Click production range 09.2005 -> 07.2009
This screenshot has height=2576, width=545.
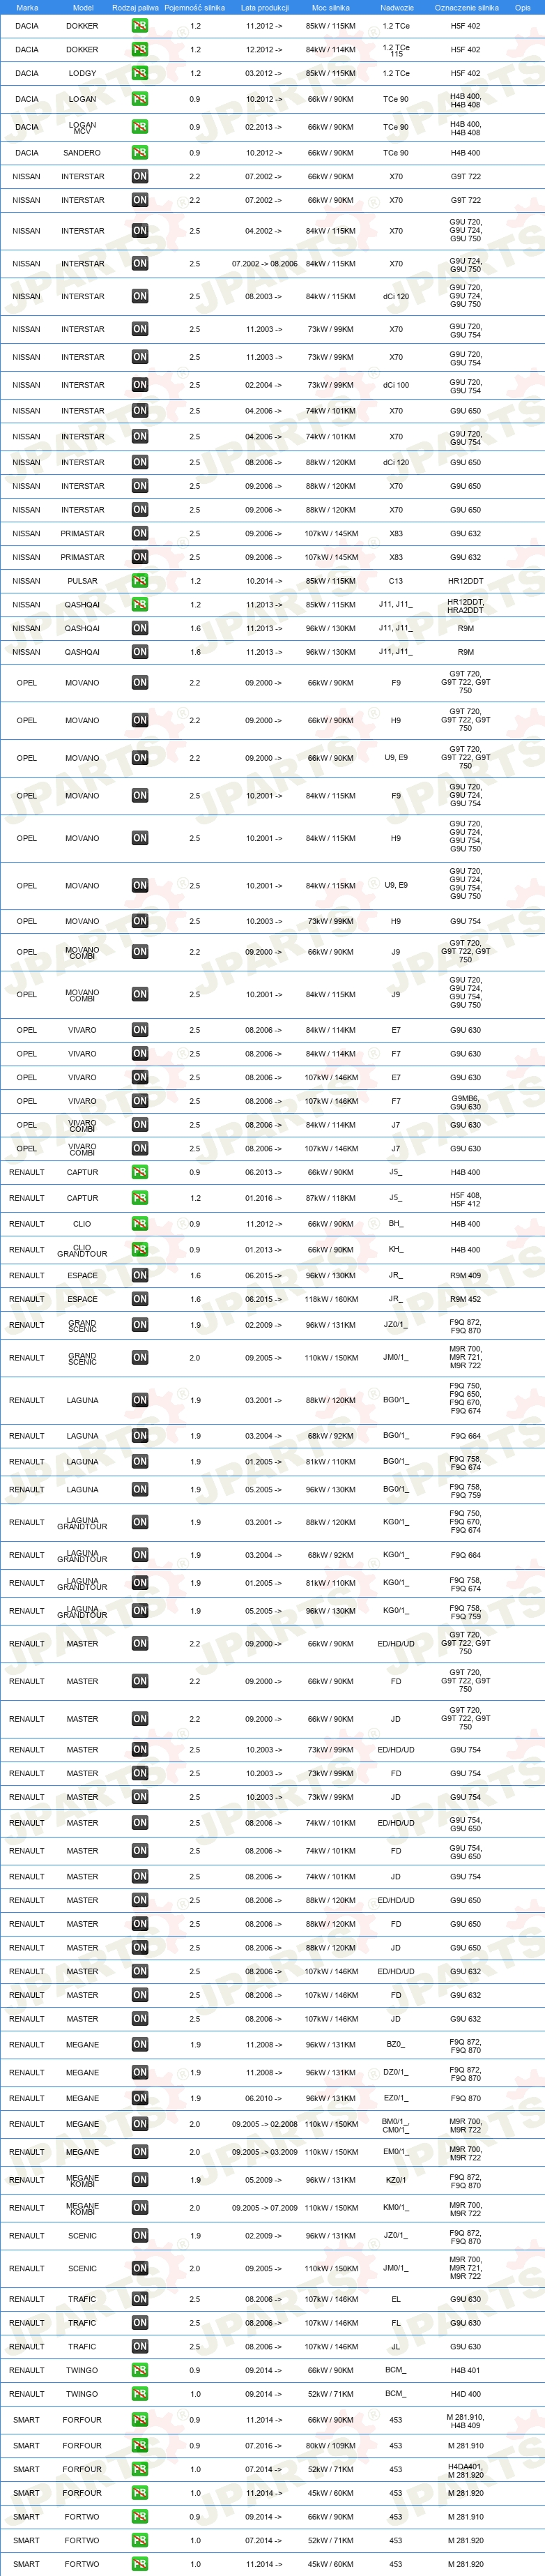point(264,2208)
